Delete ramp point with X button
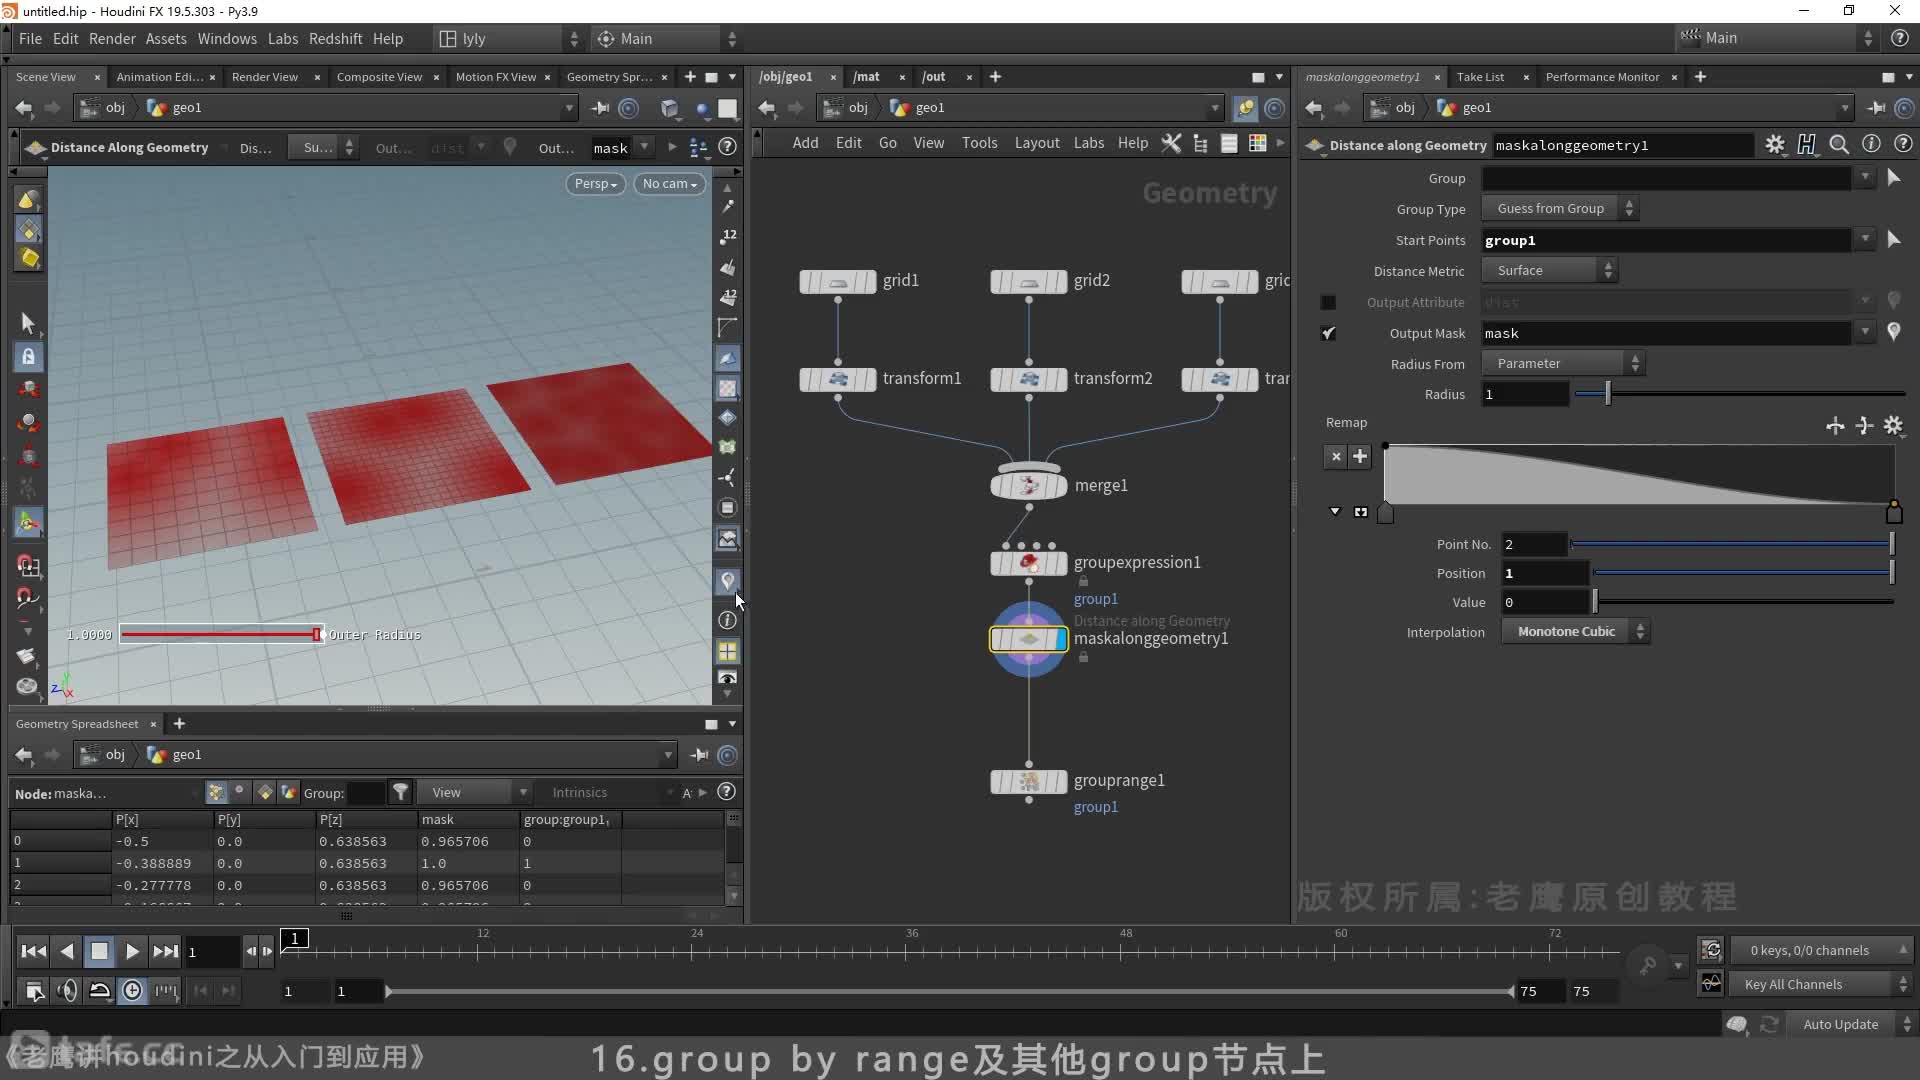This screenshot has width=1920, height=1080. pos(1336,456)
